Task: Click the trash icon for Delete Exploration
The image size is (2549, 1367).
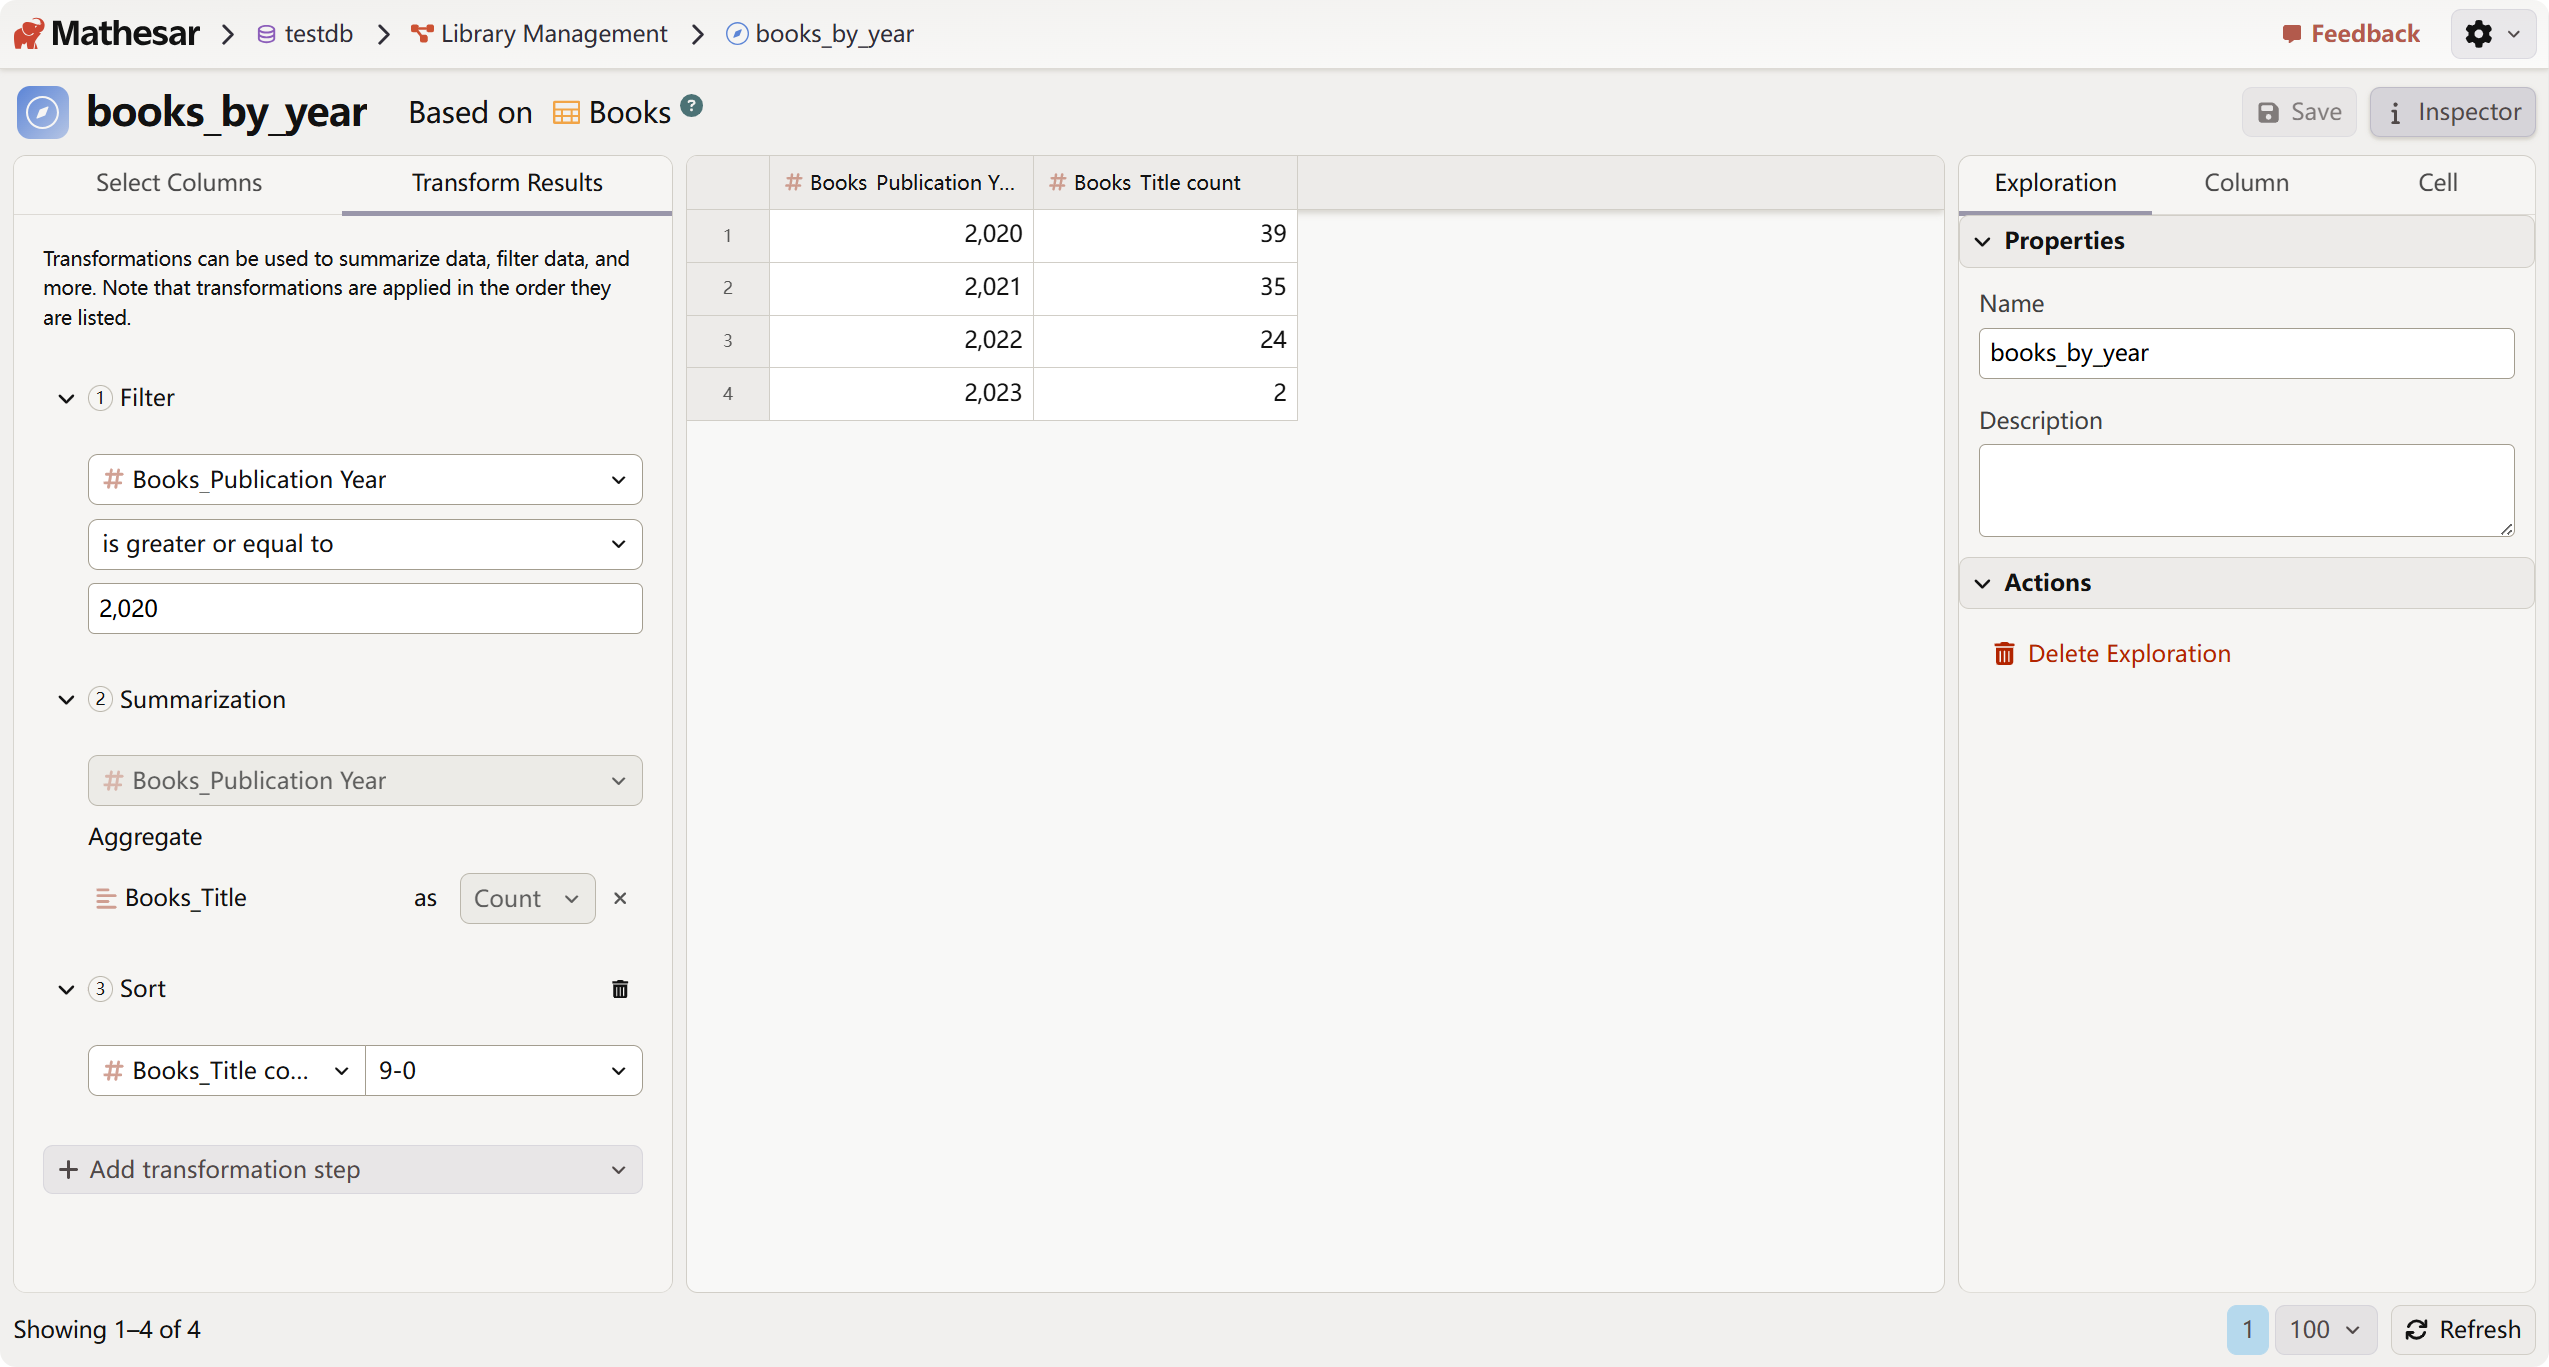Action: click(2004, 653)
